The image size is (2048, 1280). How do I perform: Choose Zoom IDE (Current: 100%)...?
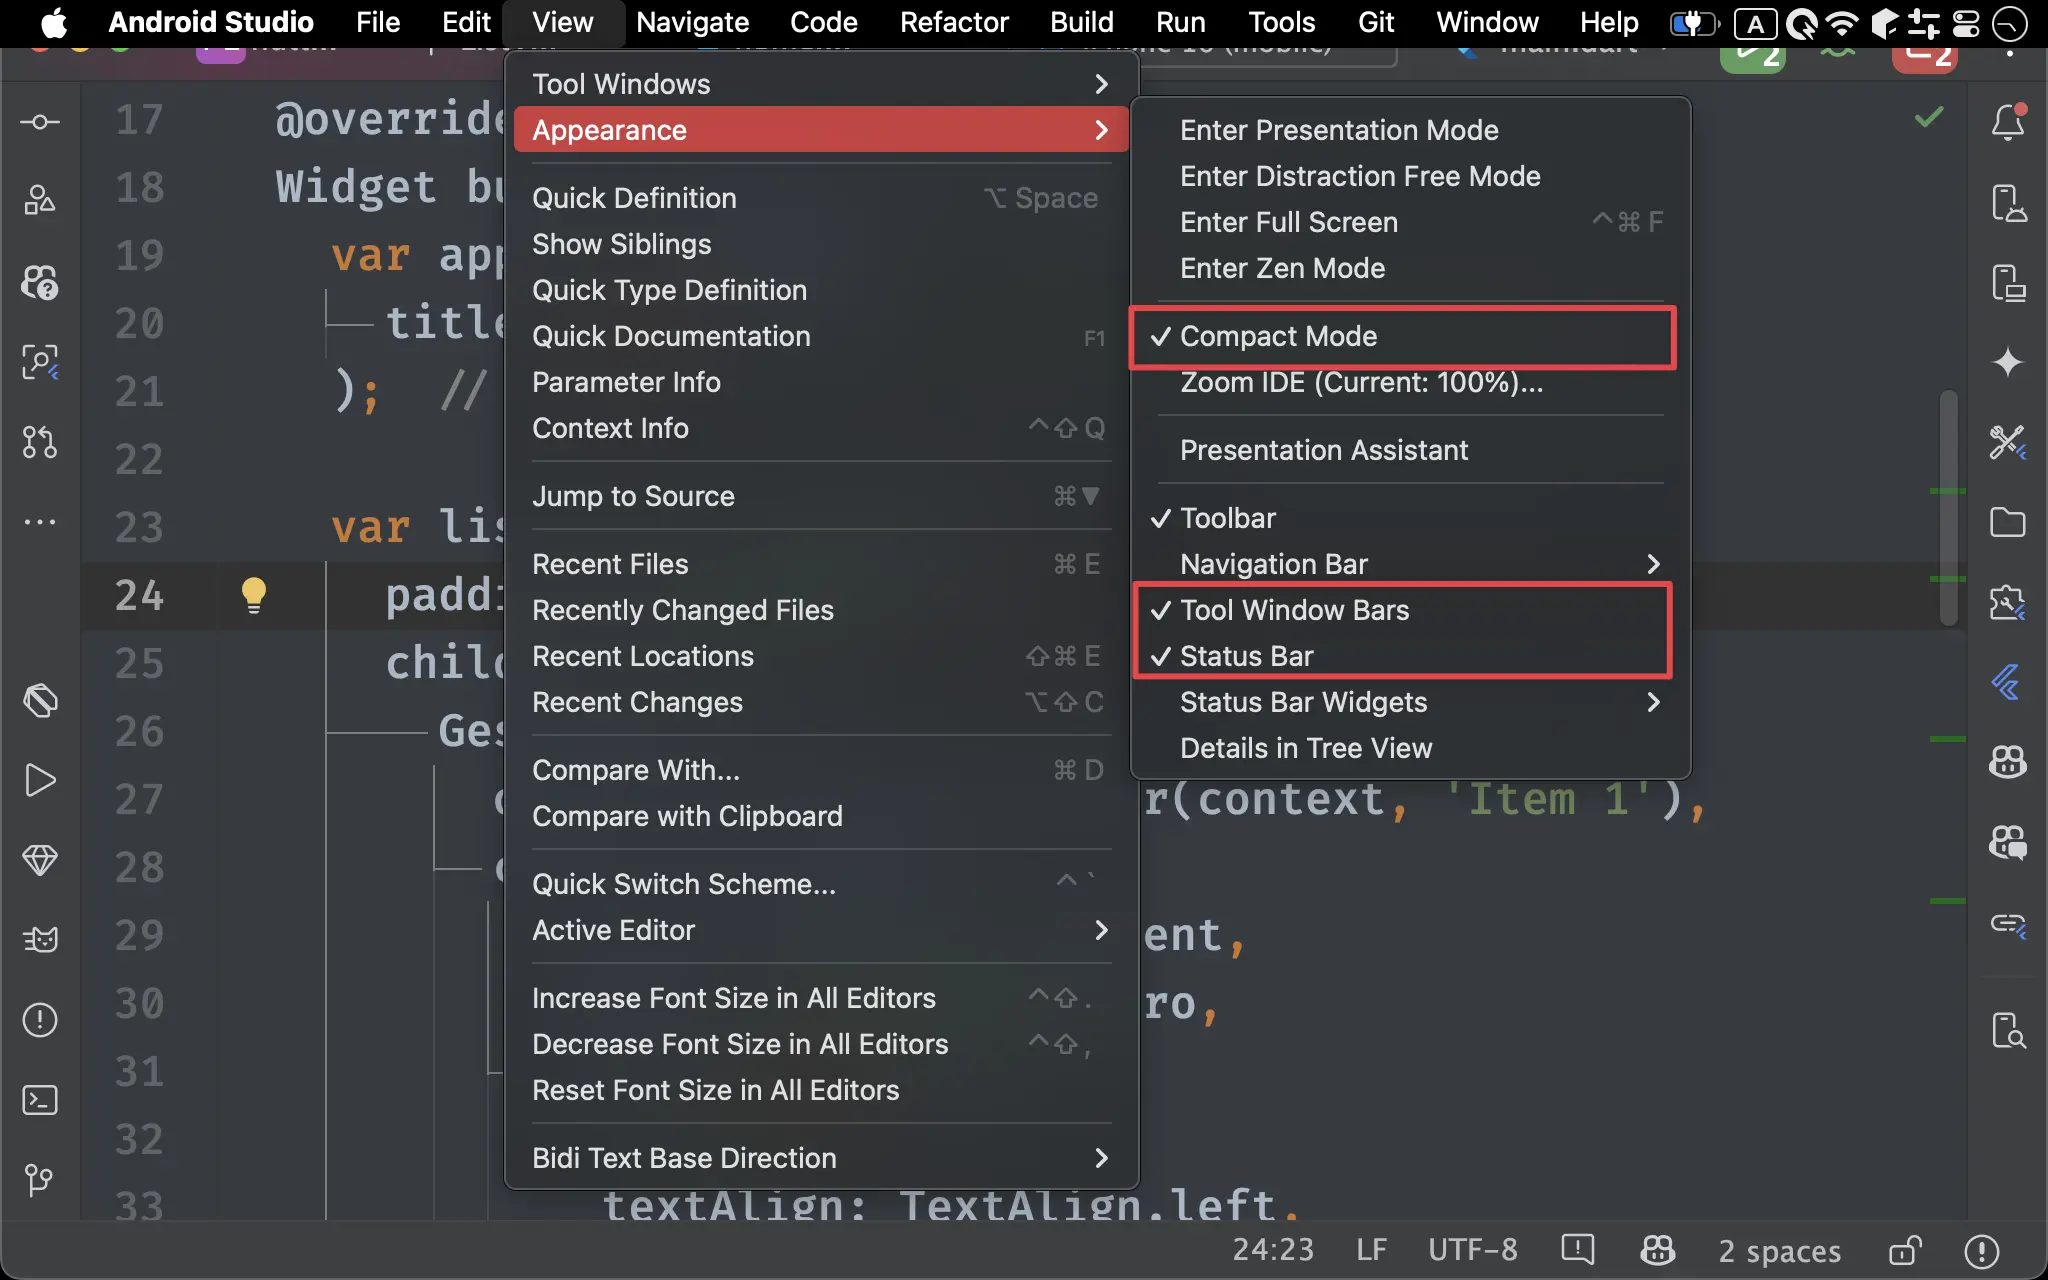(1410, 382)
